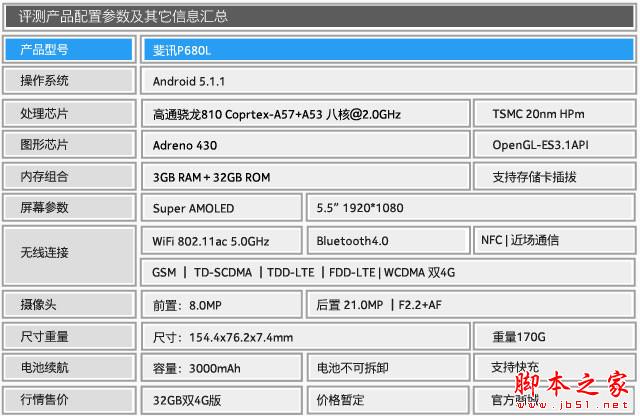Click the GSM | TD-SCDMA network bands cell

[x=388, y=272]
